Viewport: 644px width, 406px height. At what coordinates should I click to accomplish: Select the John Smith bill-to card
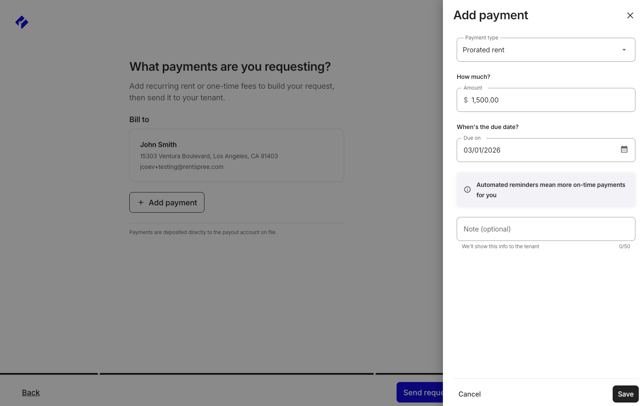[236, 155]
